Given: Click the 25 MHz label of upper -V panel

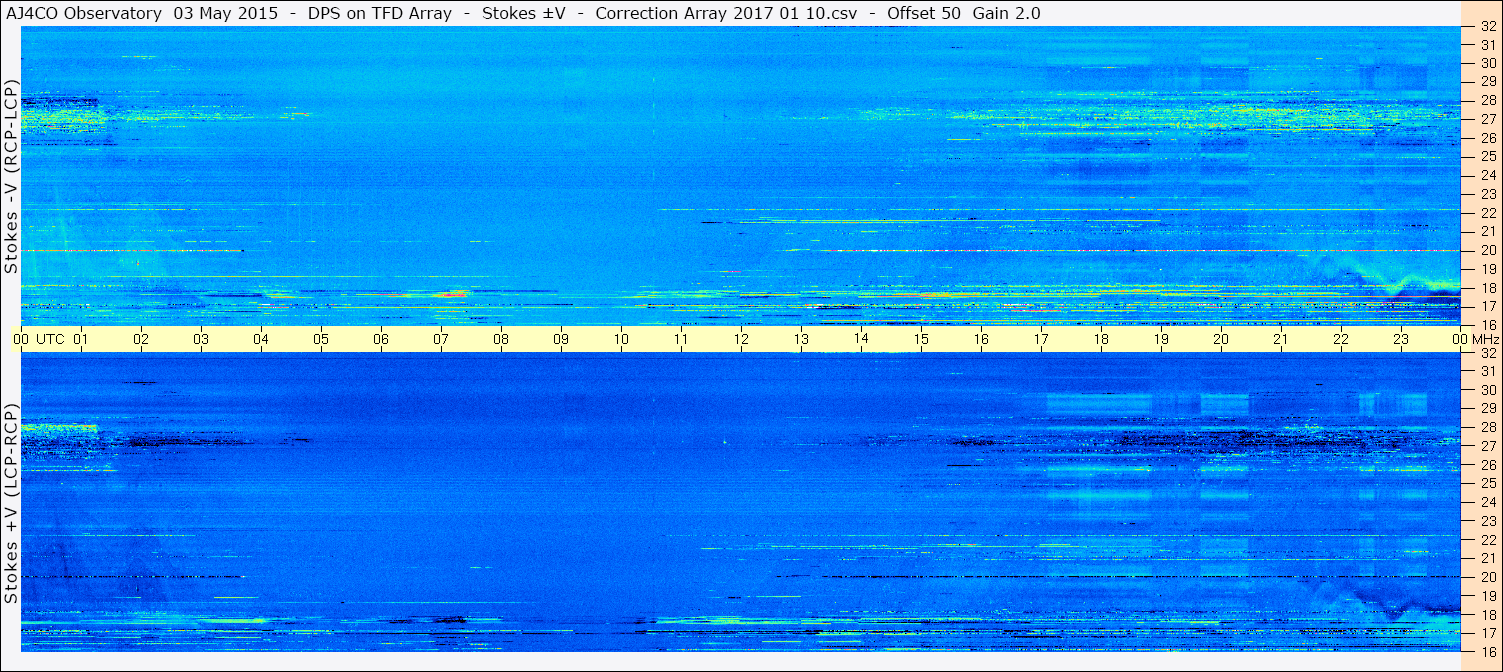Looking at the screenshot, I should click(x=1487, y=157).
